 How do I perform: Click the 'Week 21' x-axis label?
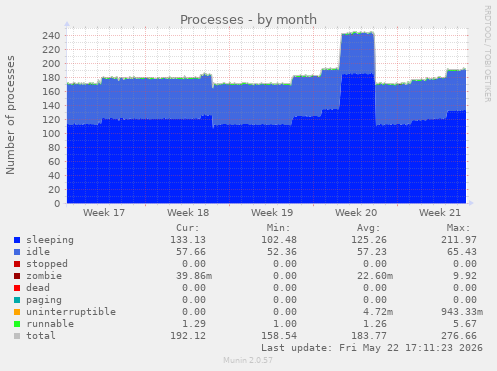tap(440, 213)
